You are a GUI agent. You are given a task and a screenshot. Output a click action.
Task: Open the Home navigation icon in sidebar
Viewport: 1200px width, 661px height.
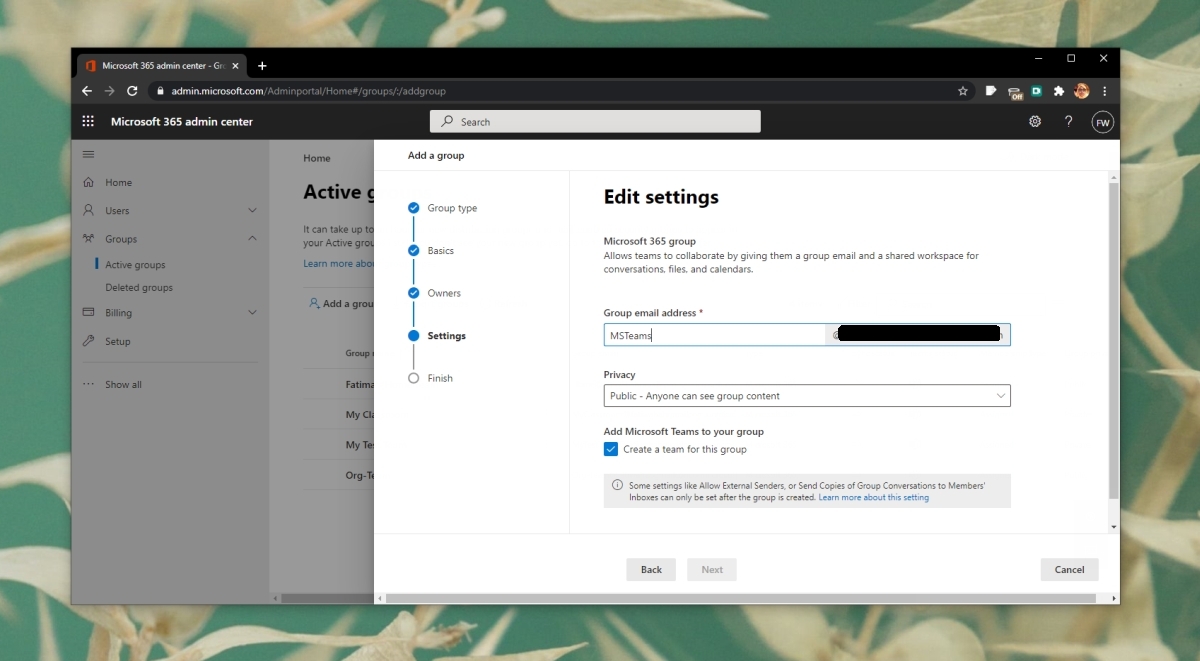point(91,182)
